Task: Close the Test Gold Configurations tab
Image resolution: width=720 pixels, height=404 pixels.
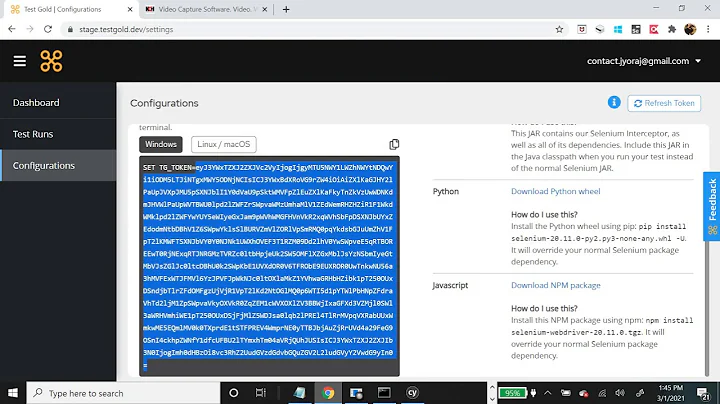Action: pos(130,9)
